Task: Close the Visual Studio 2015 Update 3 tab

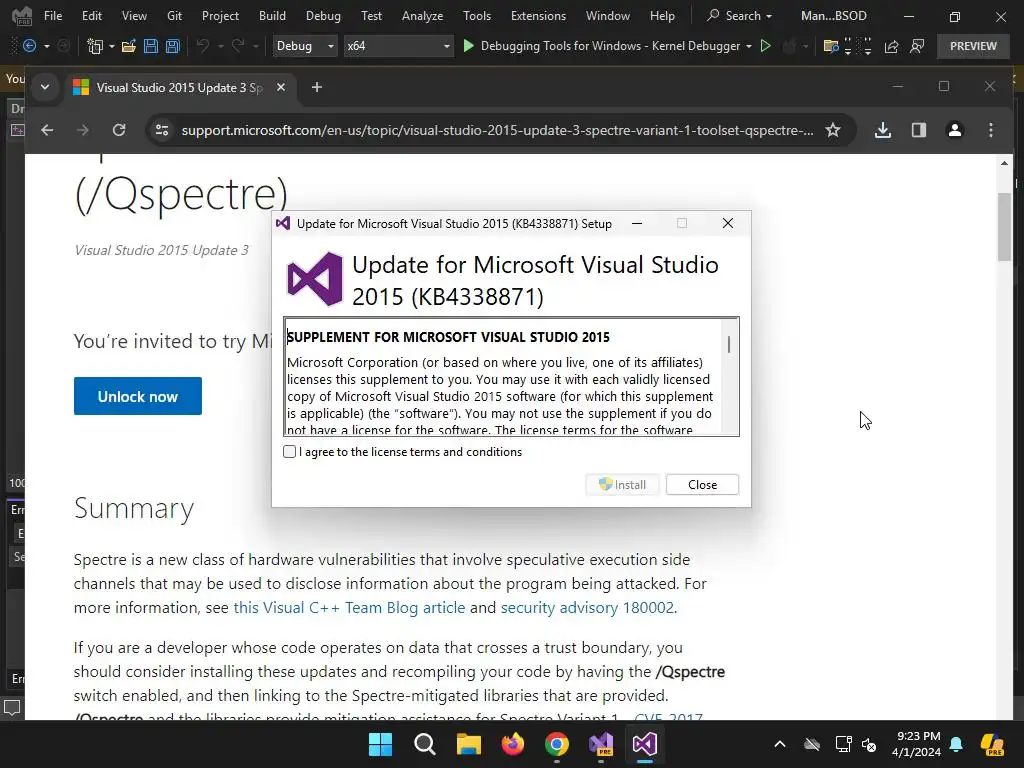Action: point(281,87)
